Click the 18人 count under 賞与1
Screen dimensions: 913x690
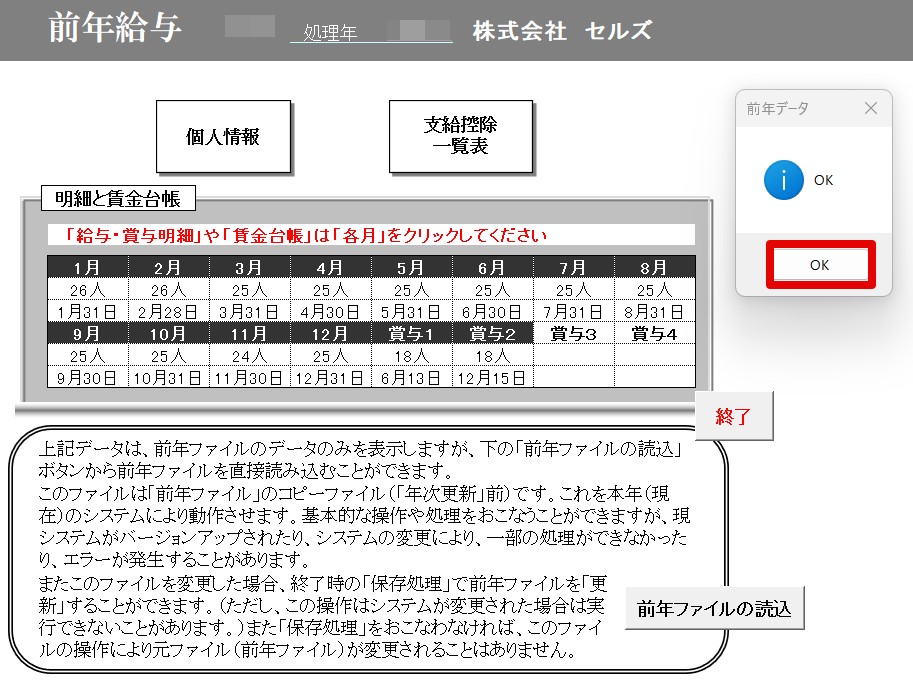coord(412,356)
